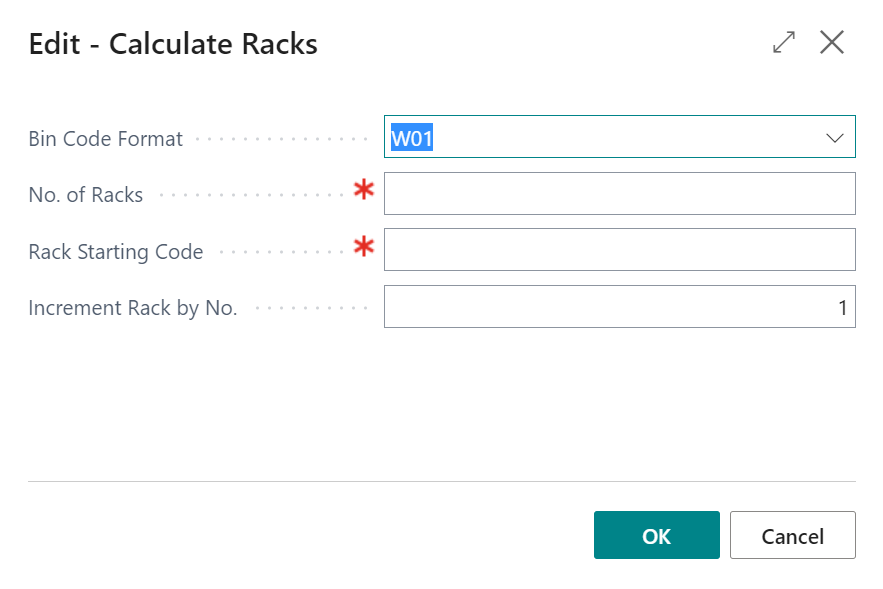Focus the No. of Racks input field

(619, 194)
